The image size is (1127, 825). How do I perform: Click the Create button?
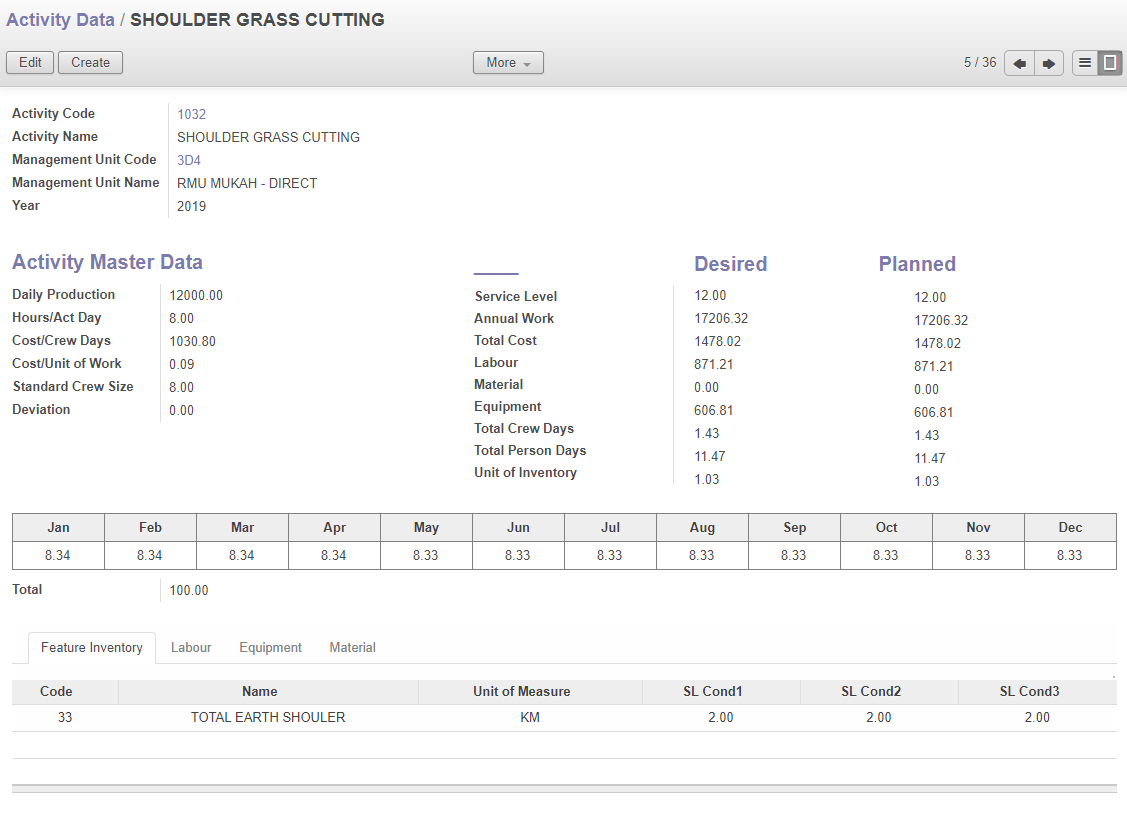[x=90, y=63]
